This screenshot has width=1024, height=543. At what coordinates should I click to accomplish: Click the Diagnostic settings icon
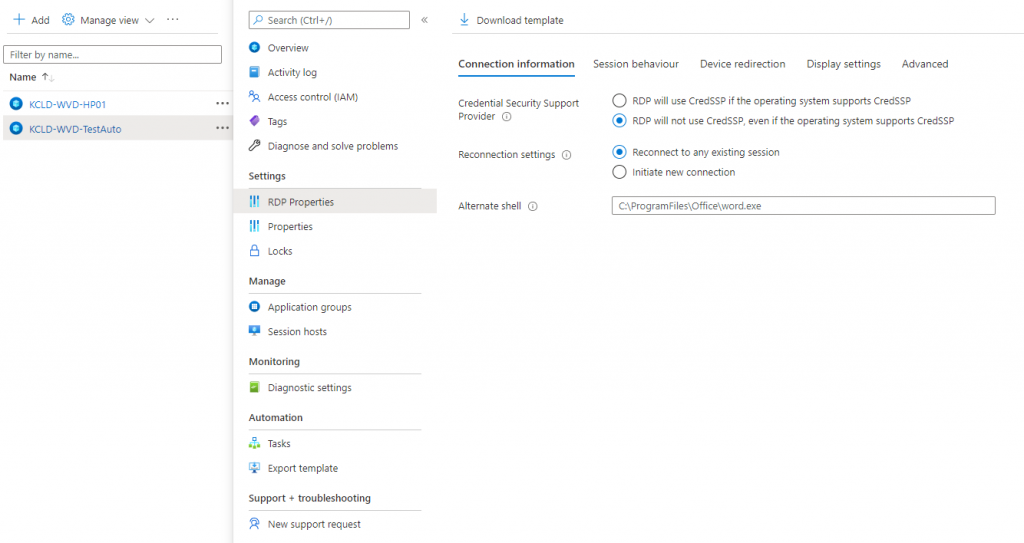pos(255,387)
